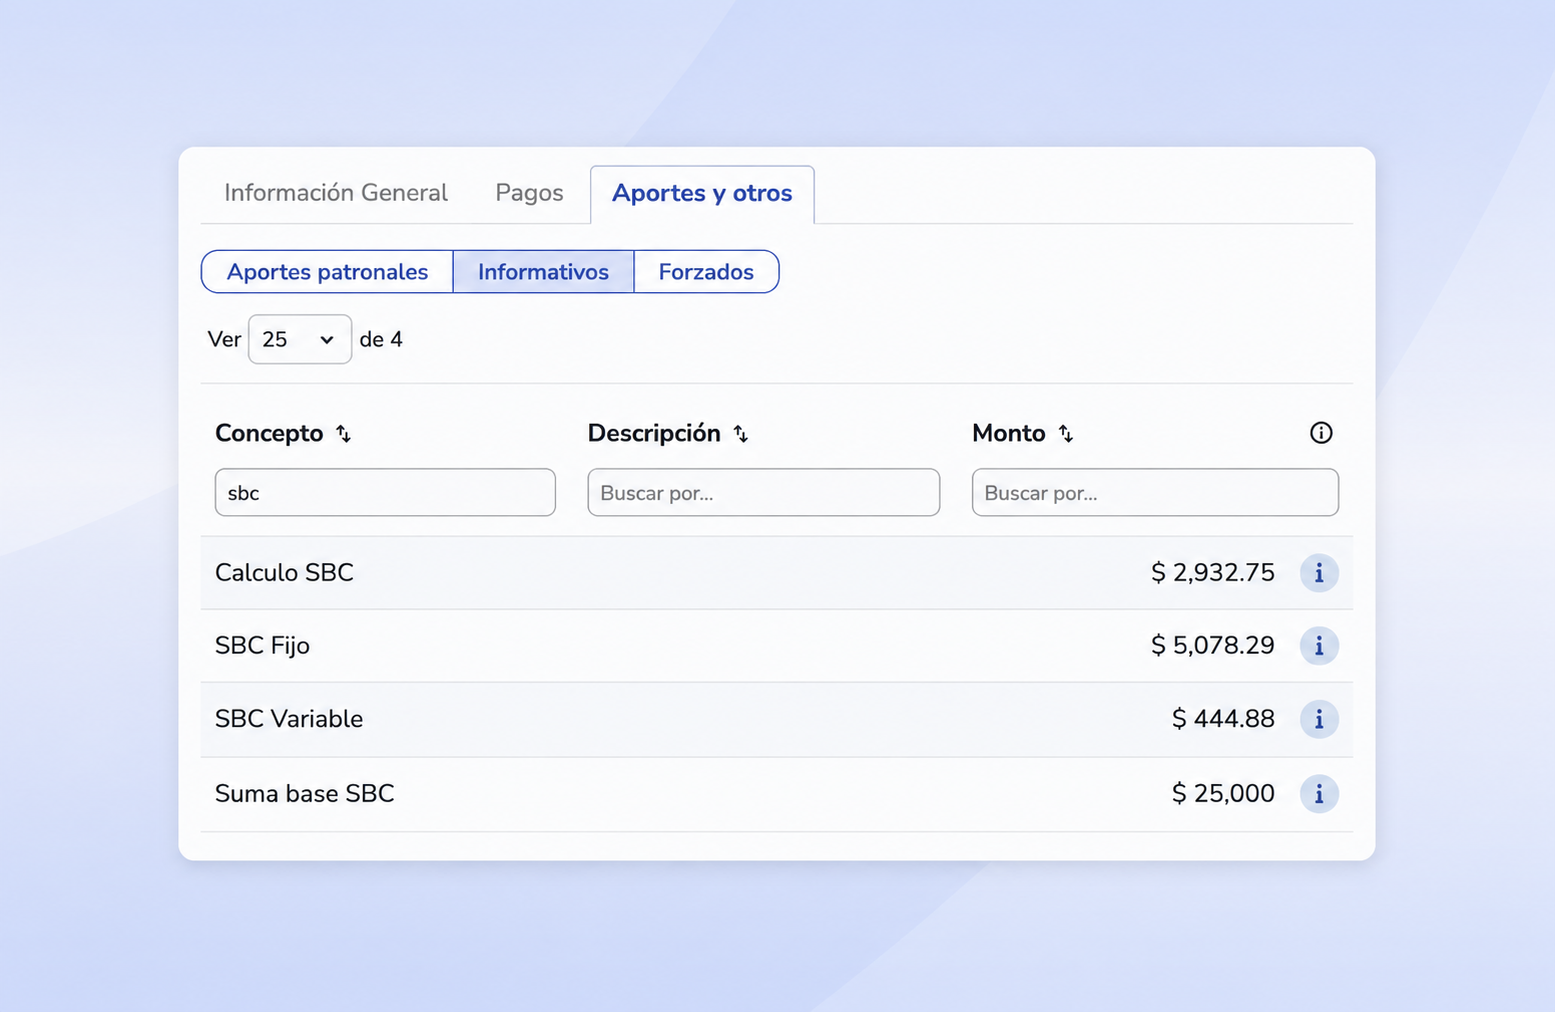Click the amount $ 5,078.29
The width and height of the screenshot is (1555, 1012).
pyautogui.click(x=1213, y=646)
